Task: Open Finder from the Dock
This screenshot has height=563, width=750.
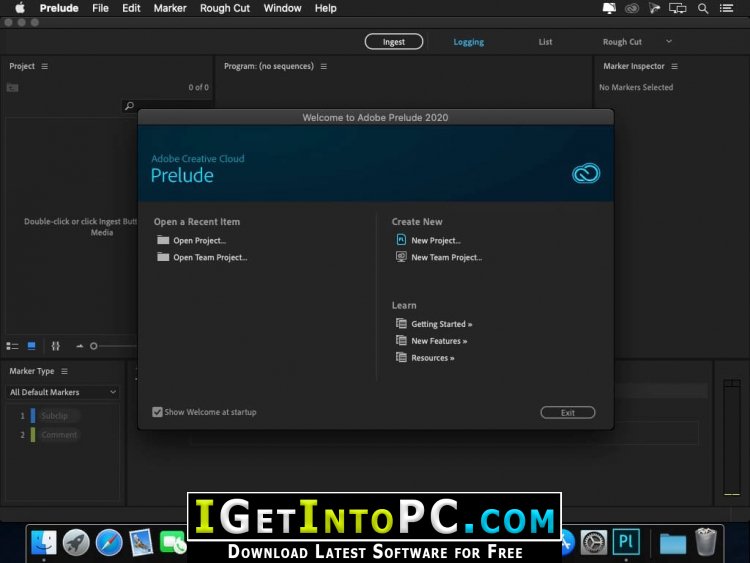Action: [44, 543]
